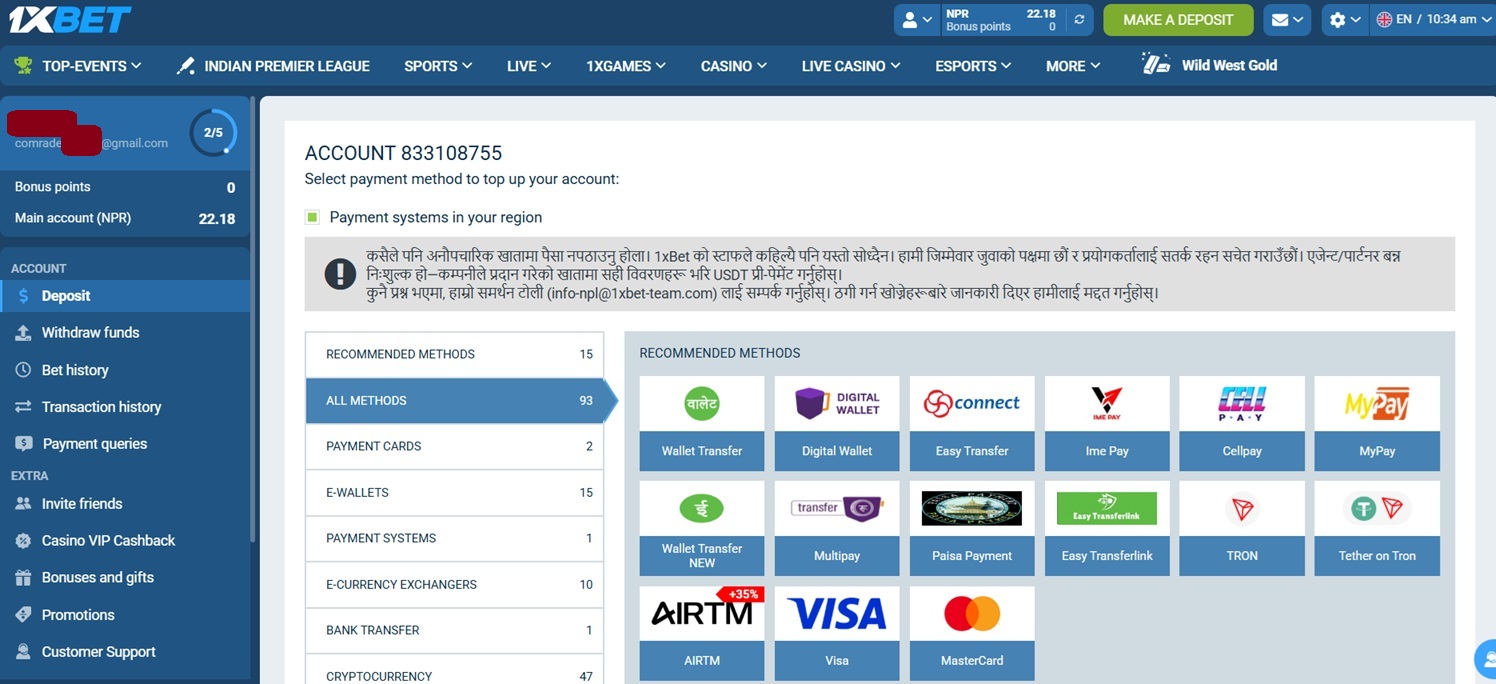Click the Main account (NPR) balance row
This screenshot has width=1496, height=684.
pyautogui.click(x=125, y=218)
